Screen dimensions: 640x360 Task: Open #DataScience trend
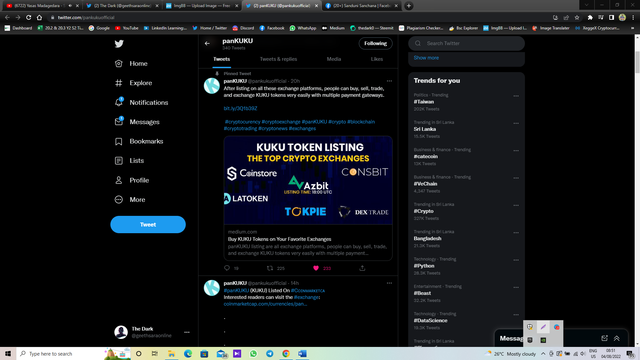click(430, 320)
